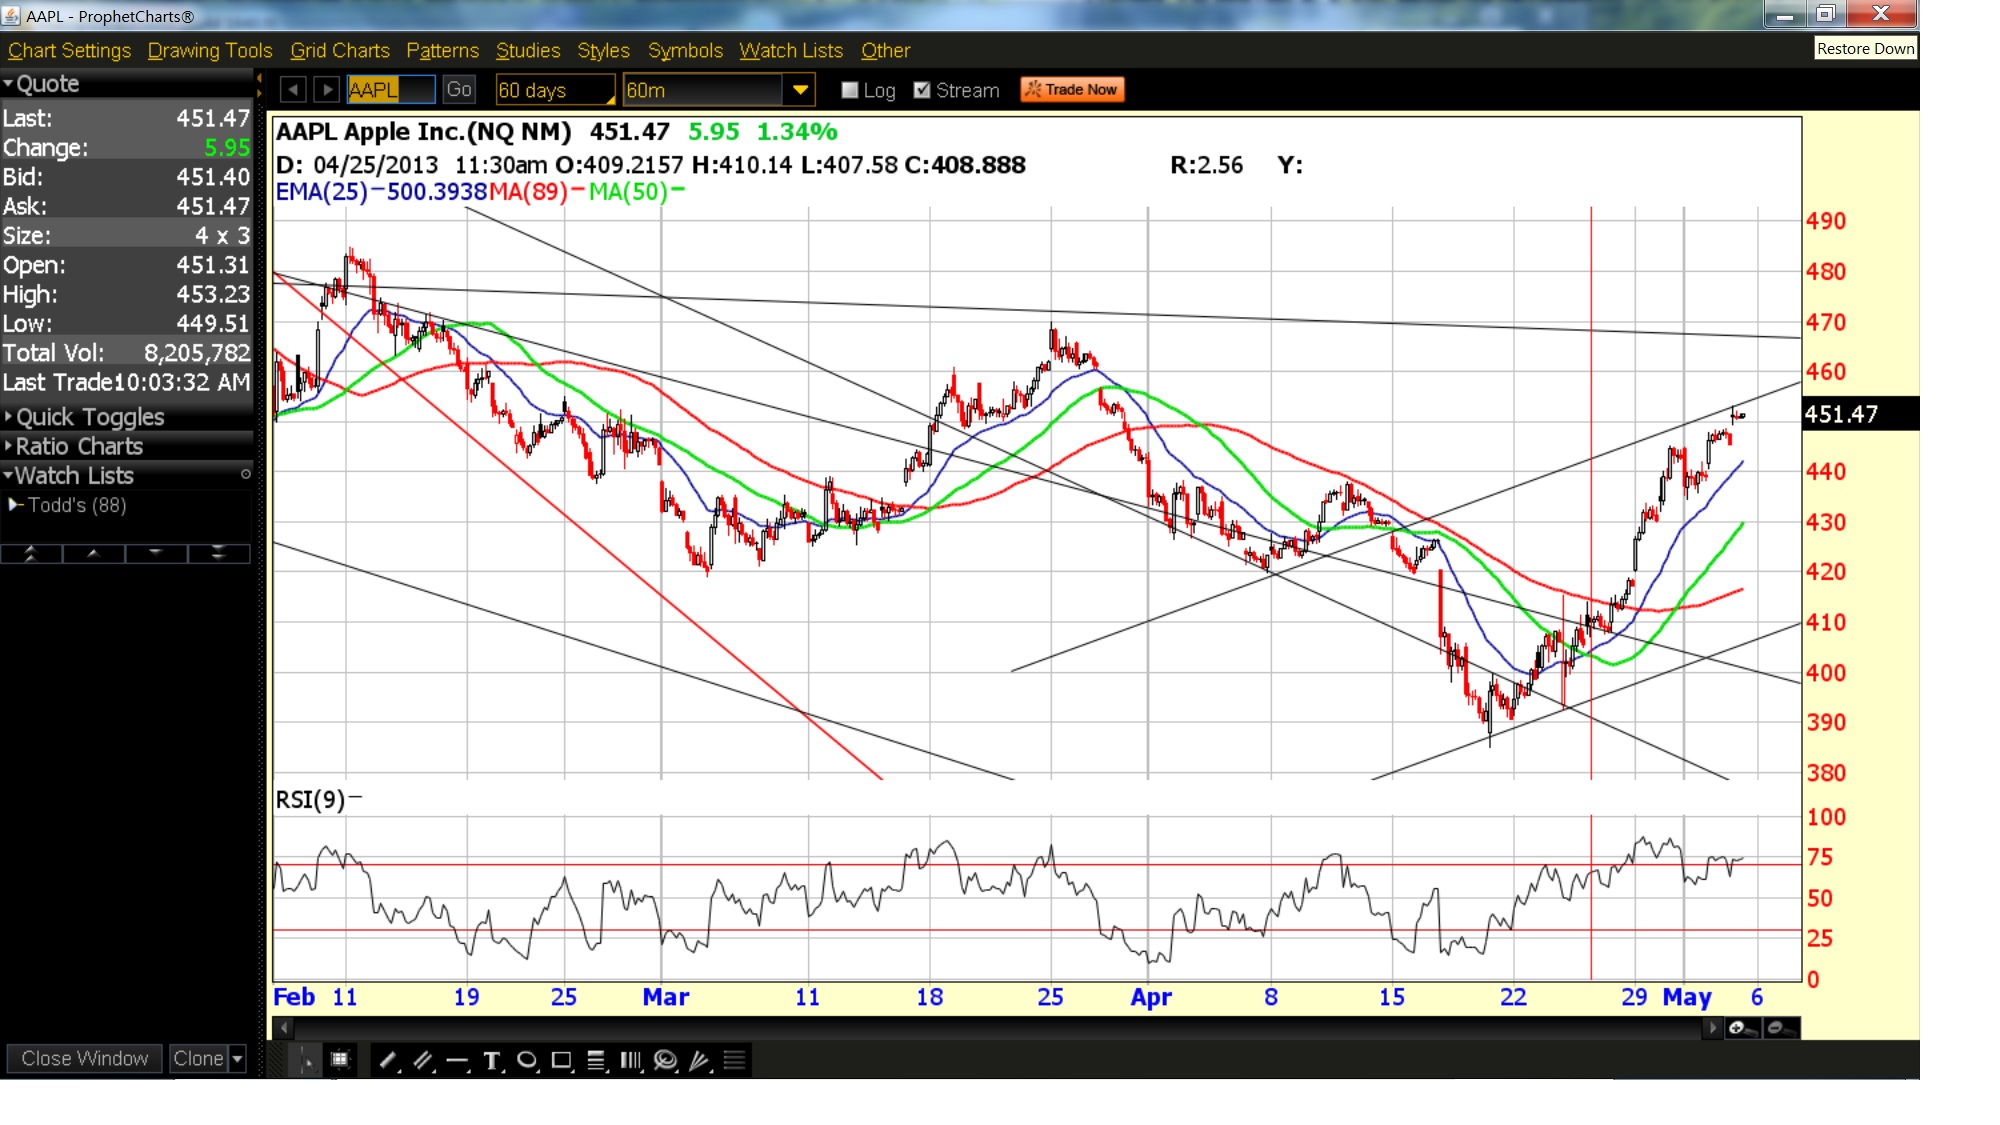This screenshot has width=2000, height=1125.
Task: Click the AAPL symbol input field
Action: point(391,90)
